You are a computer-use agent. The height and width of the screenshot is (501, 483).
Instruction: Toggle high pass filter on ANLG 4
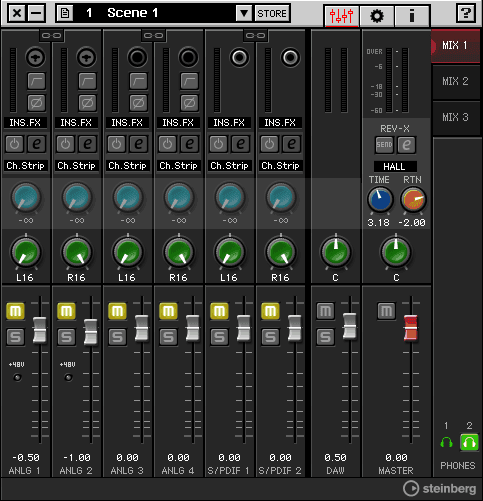[x=189, y=81]
